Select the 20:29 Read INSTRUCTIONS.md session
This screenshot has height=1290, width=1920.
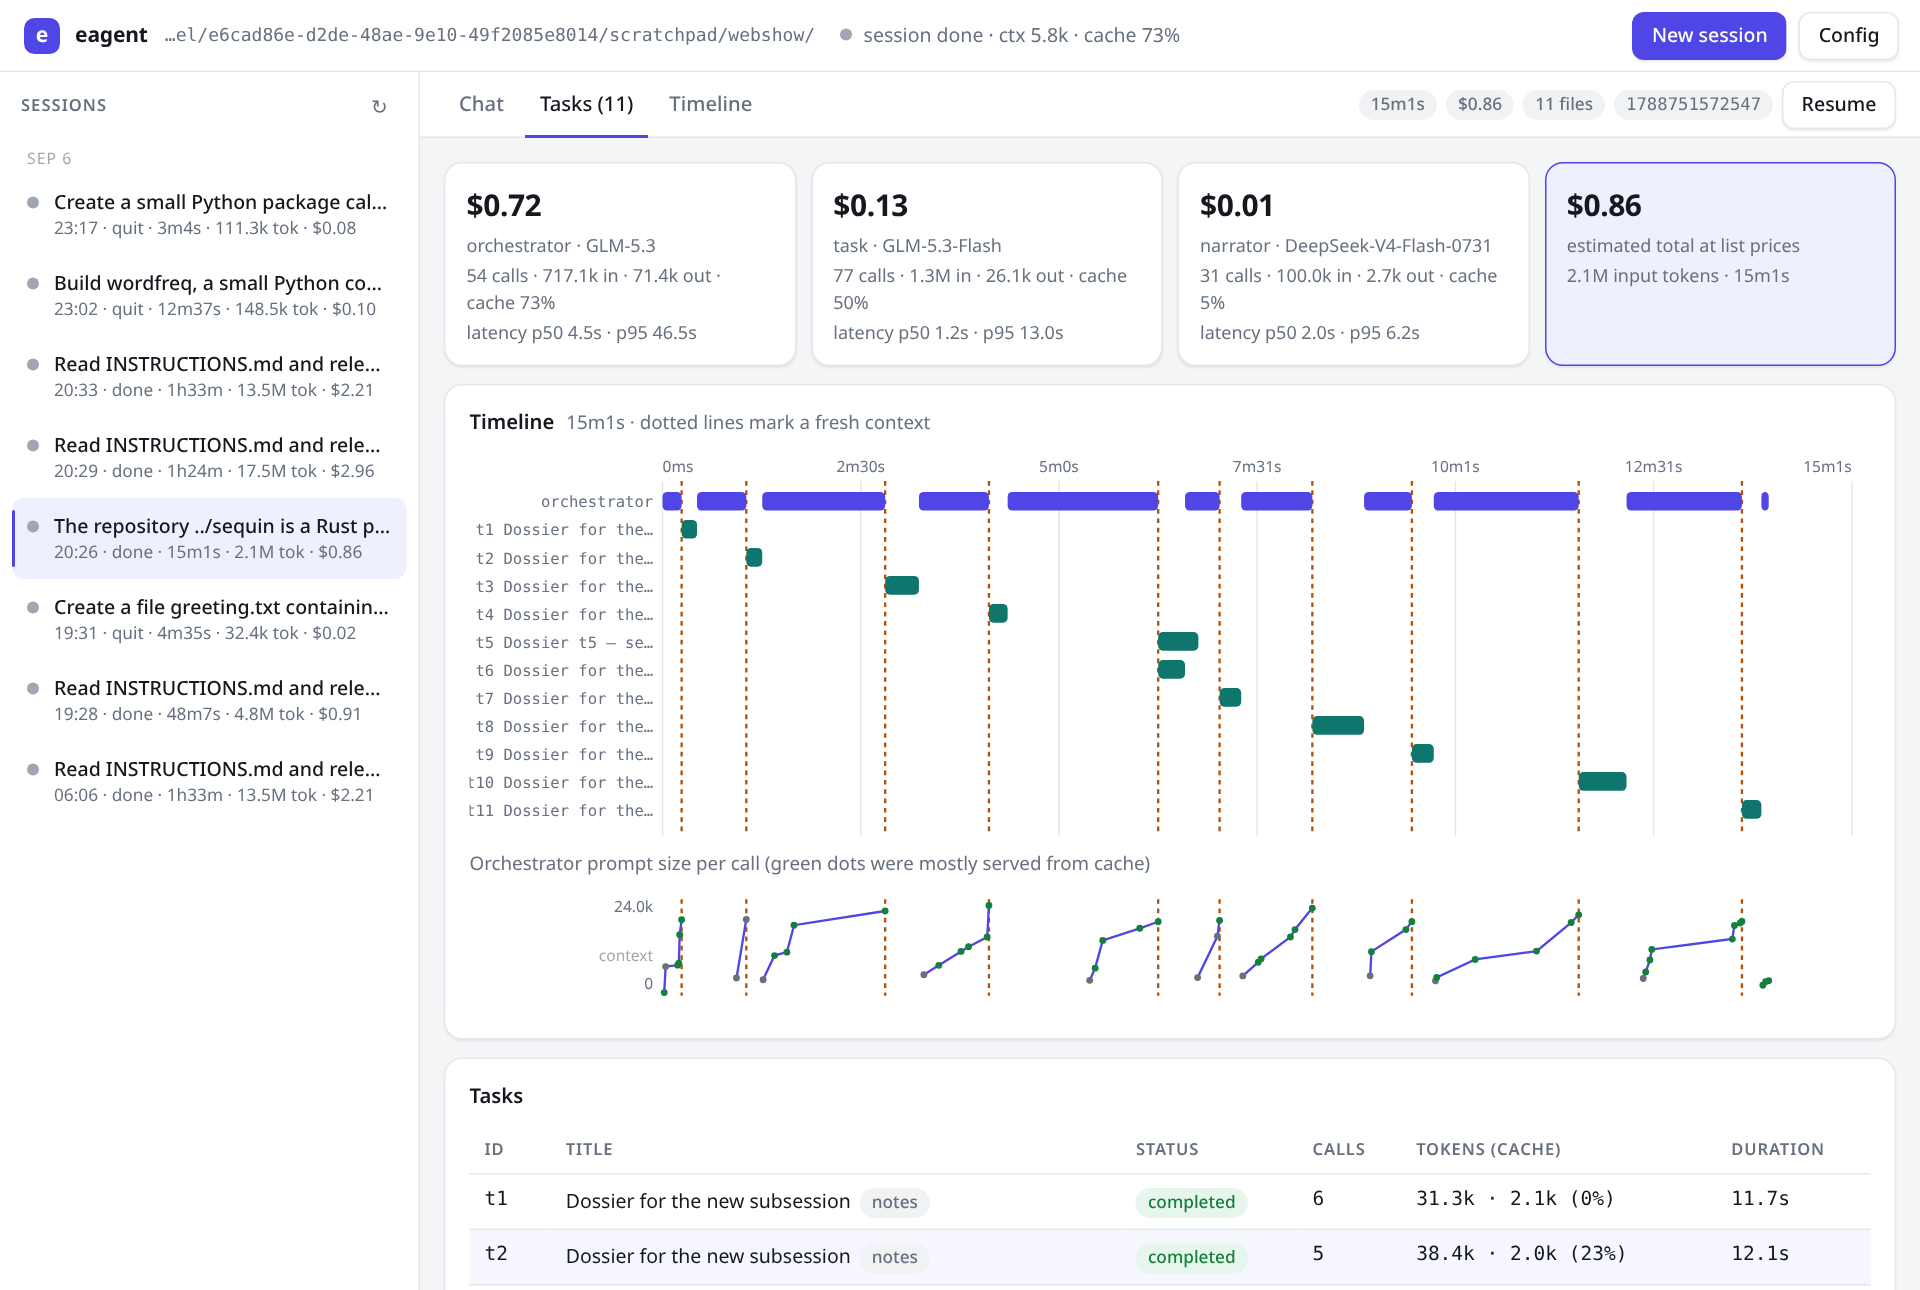210,457
